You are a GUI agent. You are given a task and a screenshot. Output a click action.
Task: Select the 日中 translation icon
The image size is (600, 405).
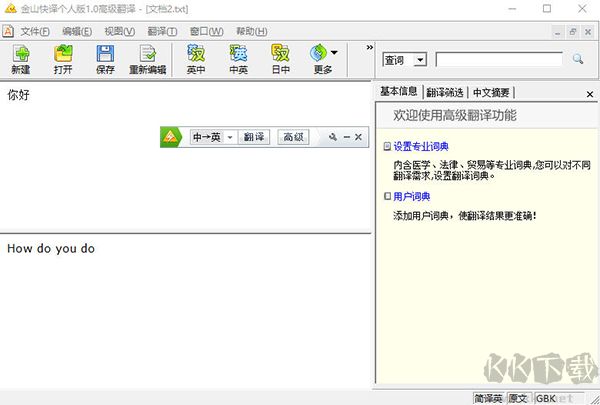click(281, 54)
